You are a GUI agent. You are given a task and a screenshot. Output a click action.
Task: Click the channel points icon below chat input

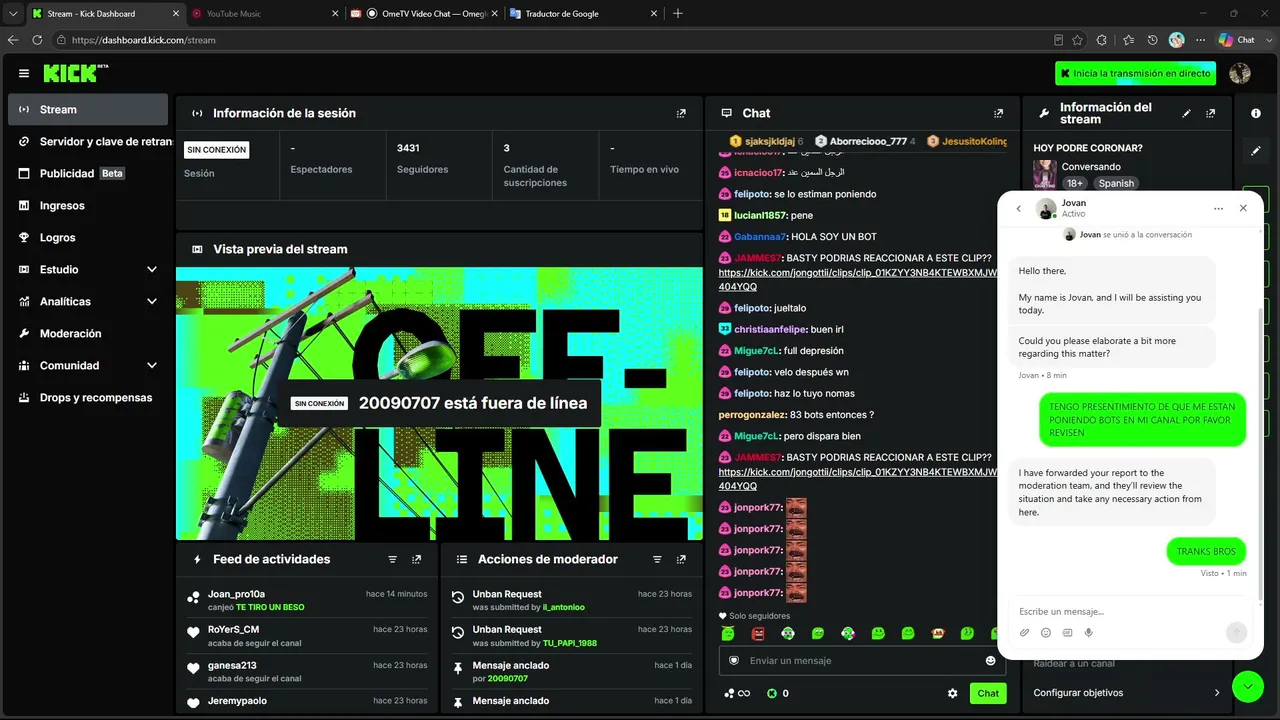tap(772, 693)
